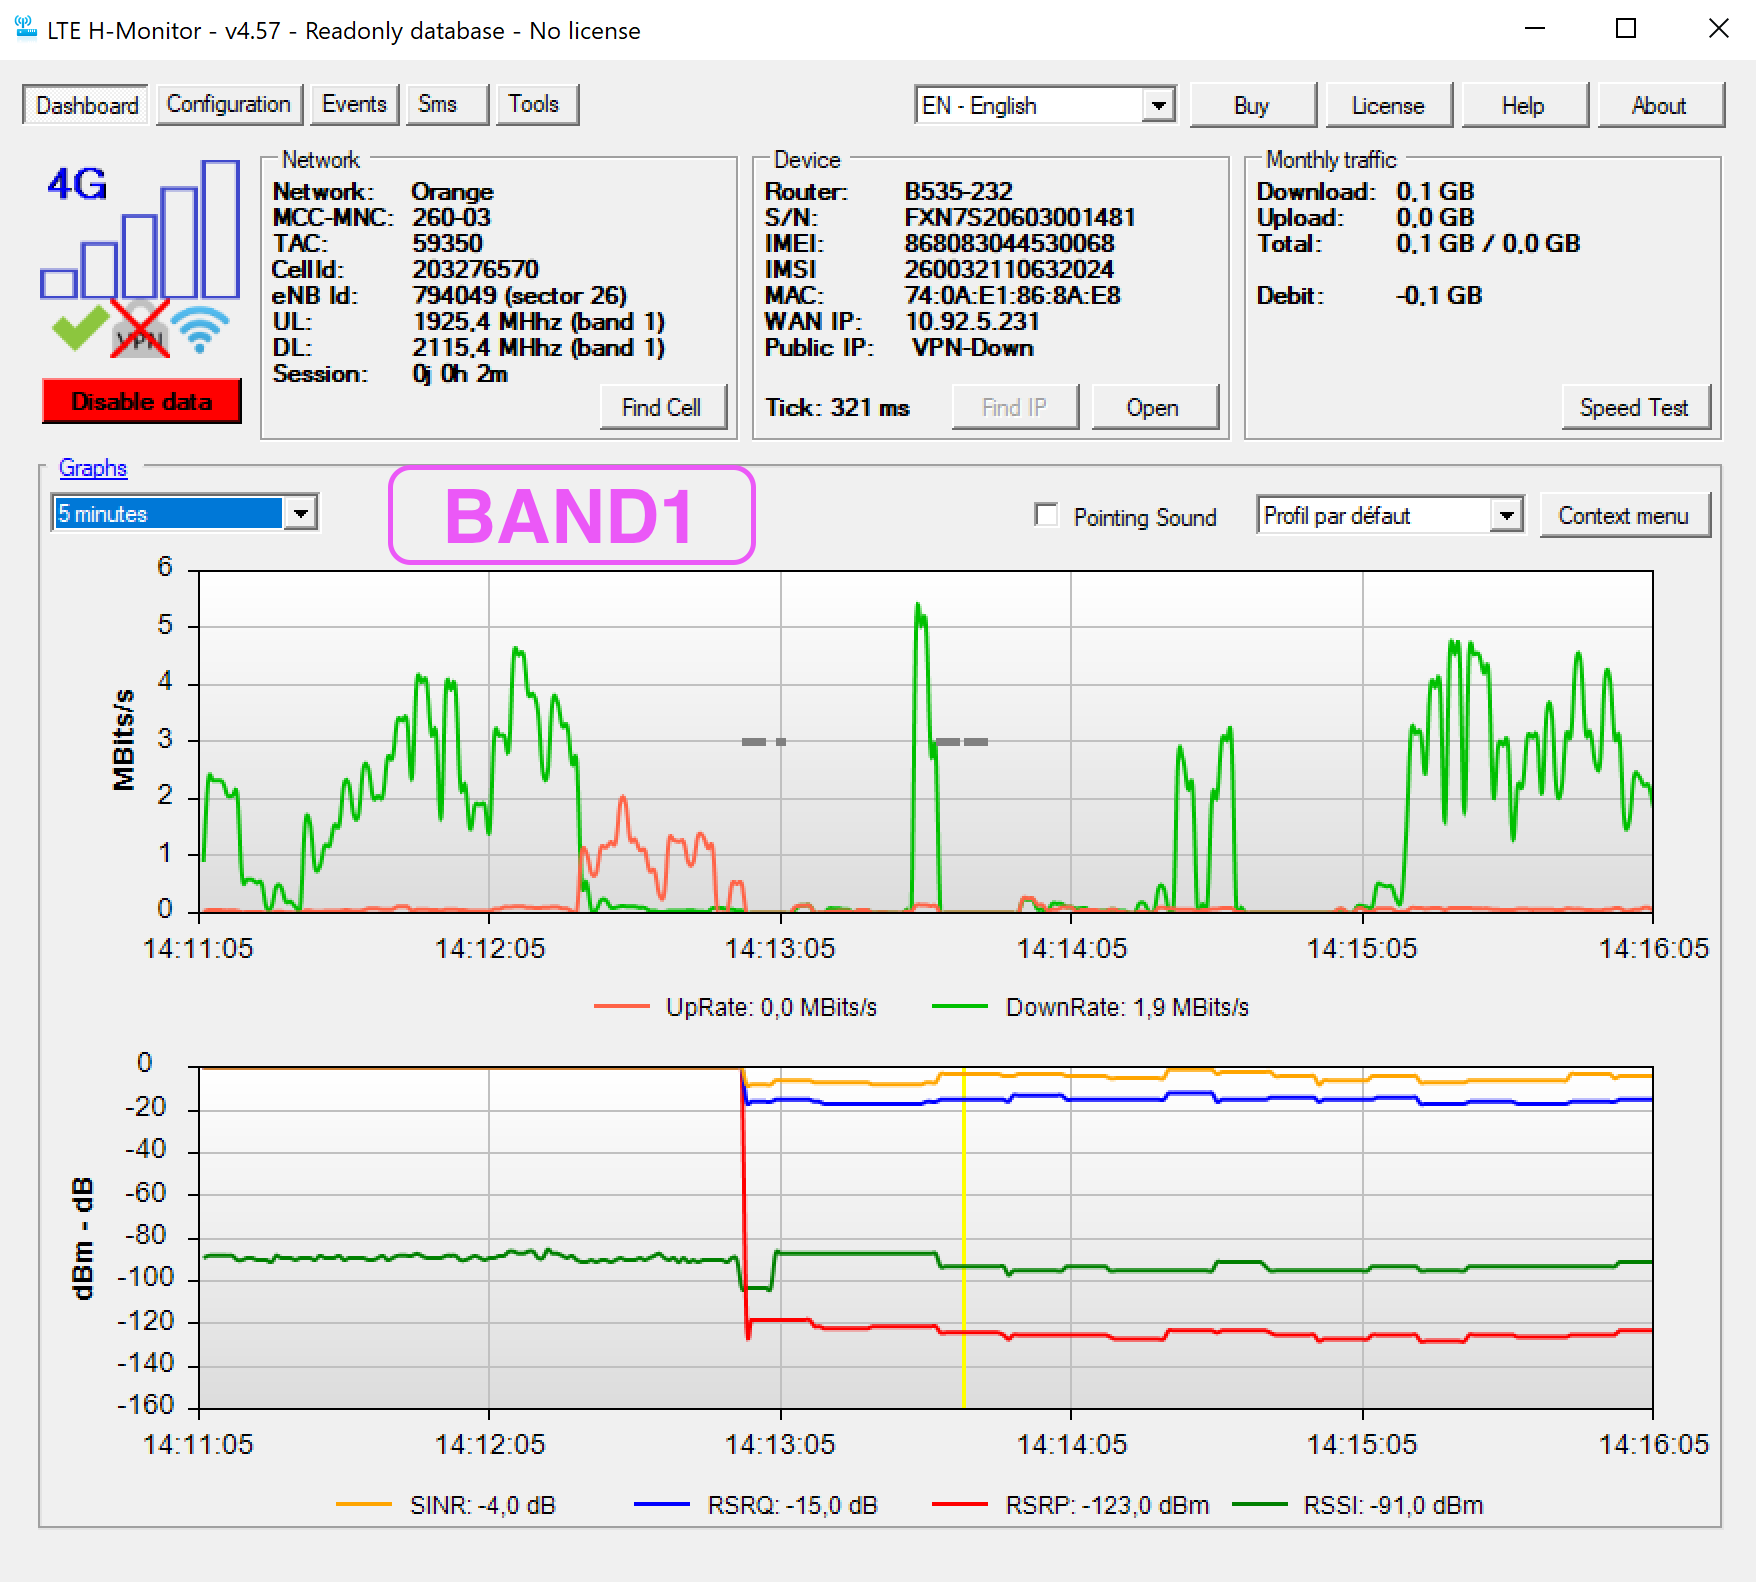Screen dimensions: 1756x1582
Task: Click the LTE H-Monitor title bar app icon
Action: click(x=26, y=29)
